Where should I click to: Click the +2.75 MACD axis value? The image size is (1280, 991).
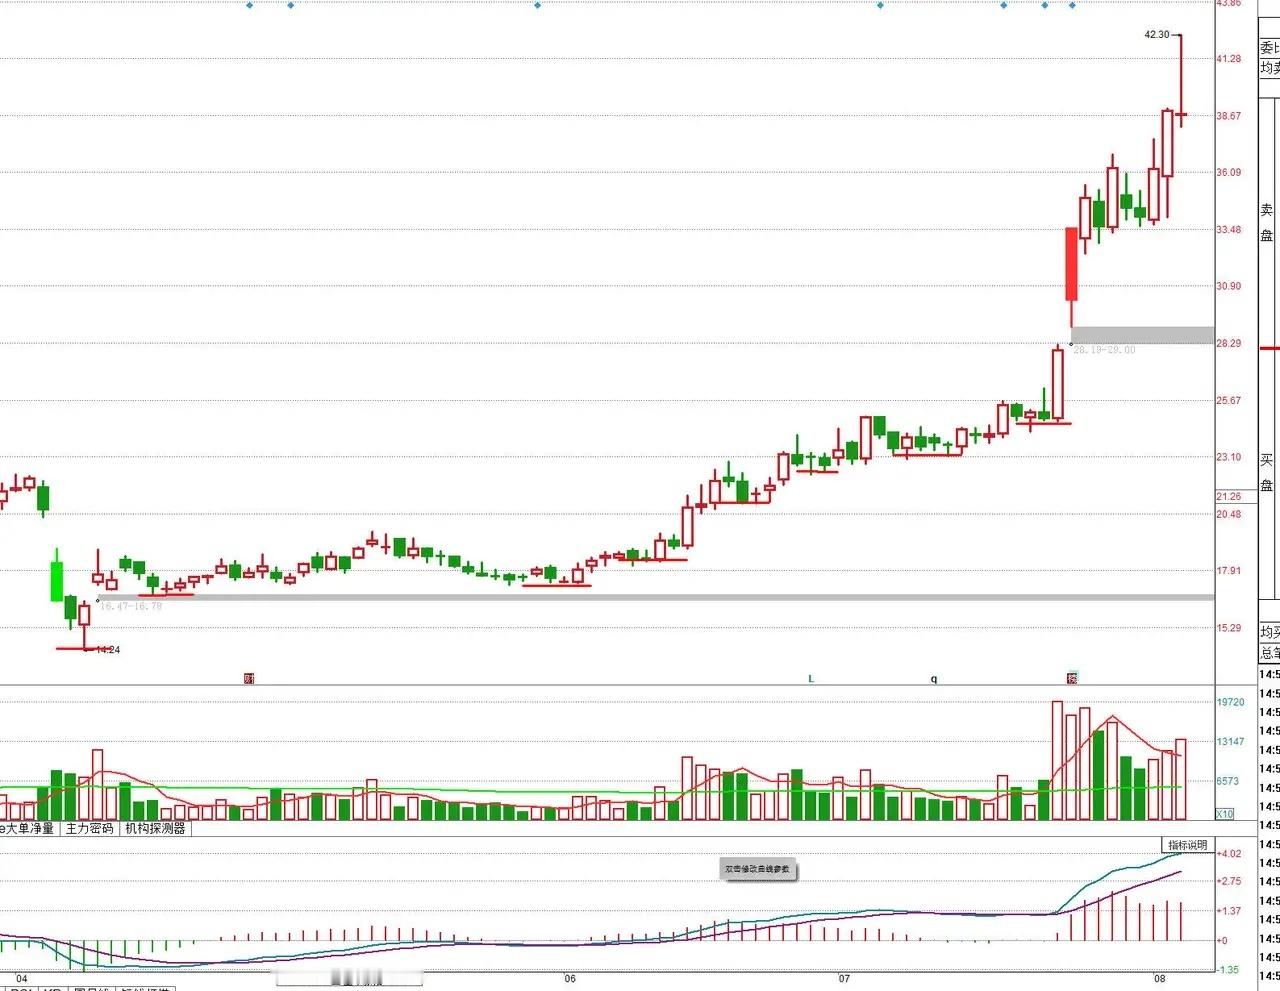[1229, 882]
